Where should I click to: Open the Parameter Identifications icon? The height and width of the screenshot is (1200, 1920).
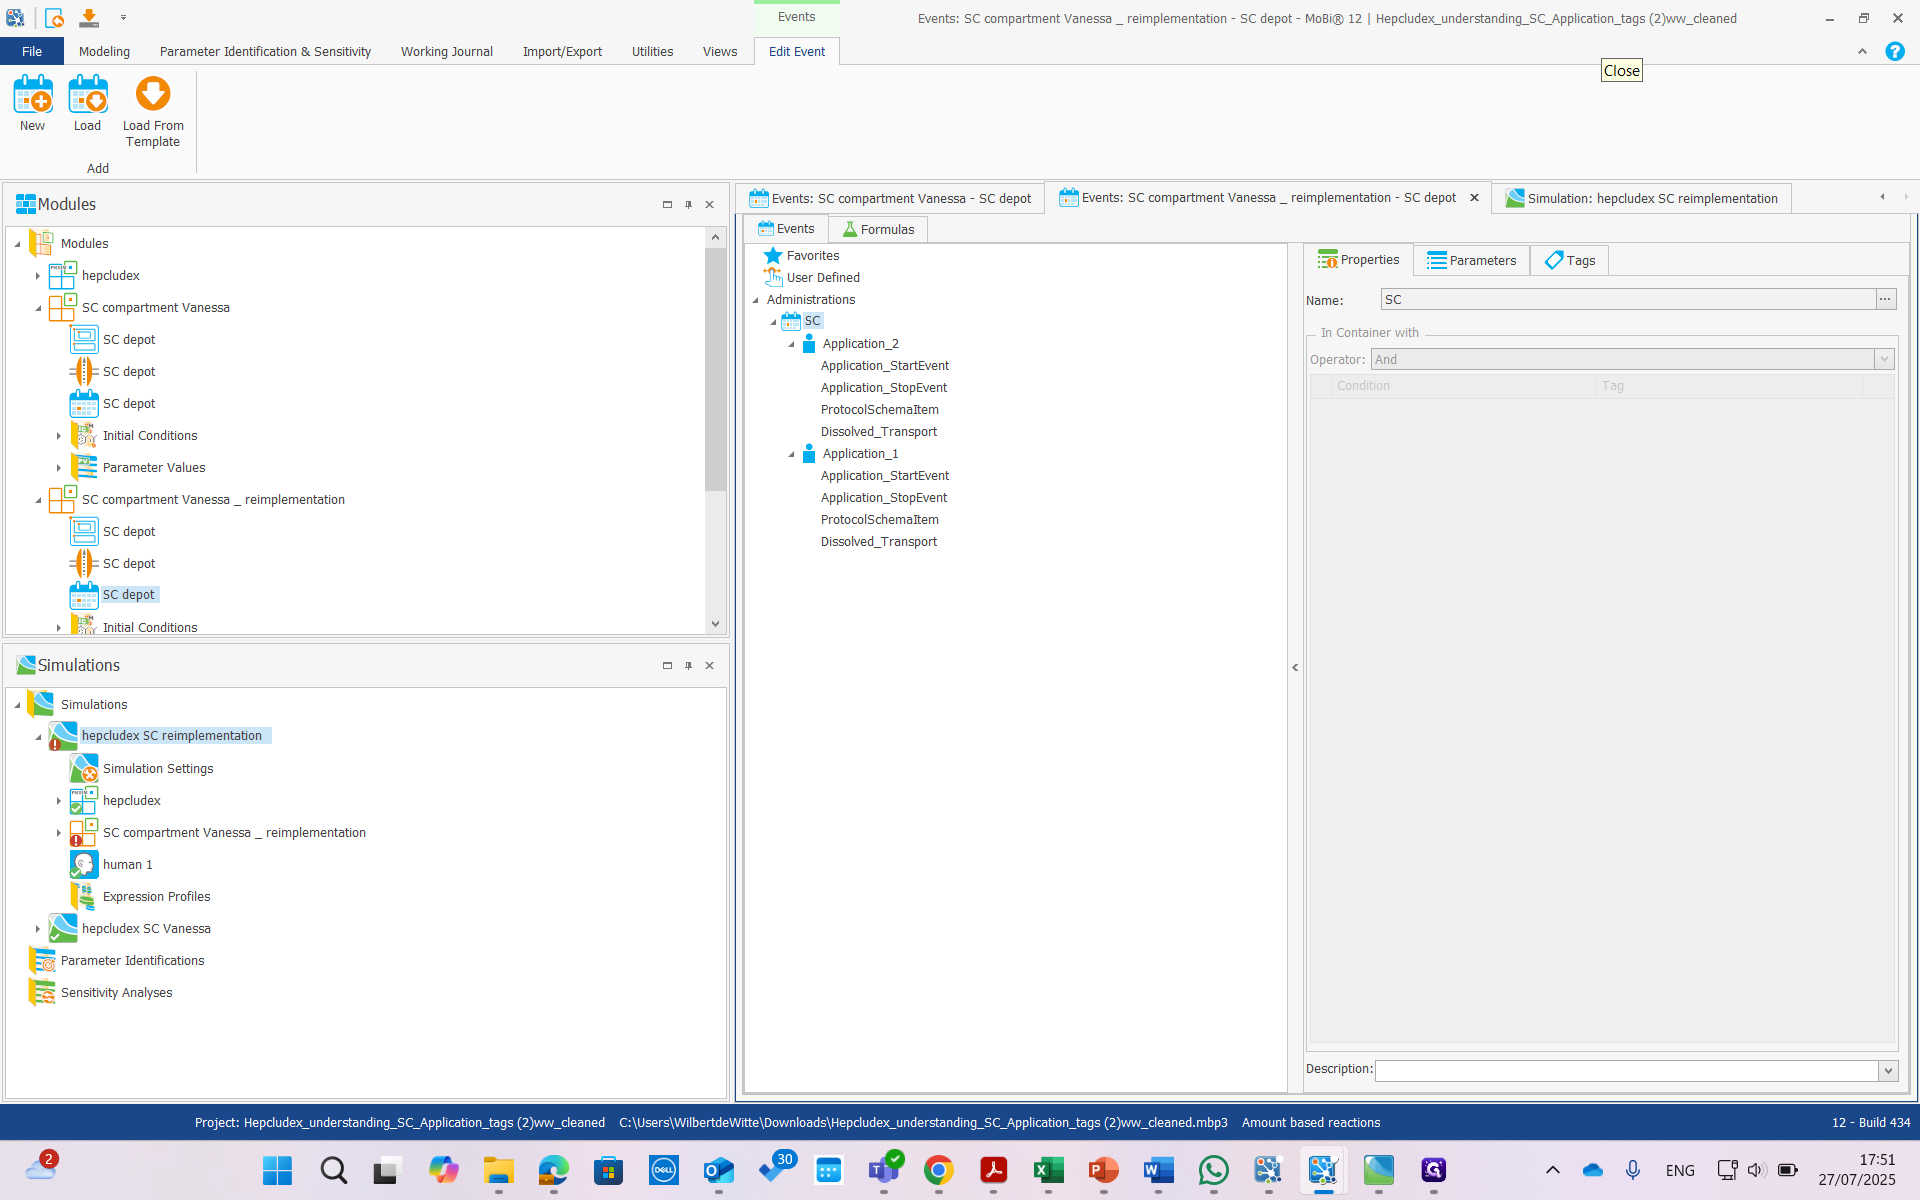[43, 960]
